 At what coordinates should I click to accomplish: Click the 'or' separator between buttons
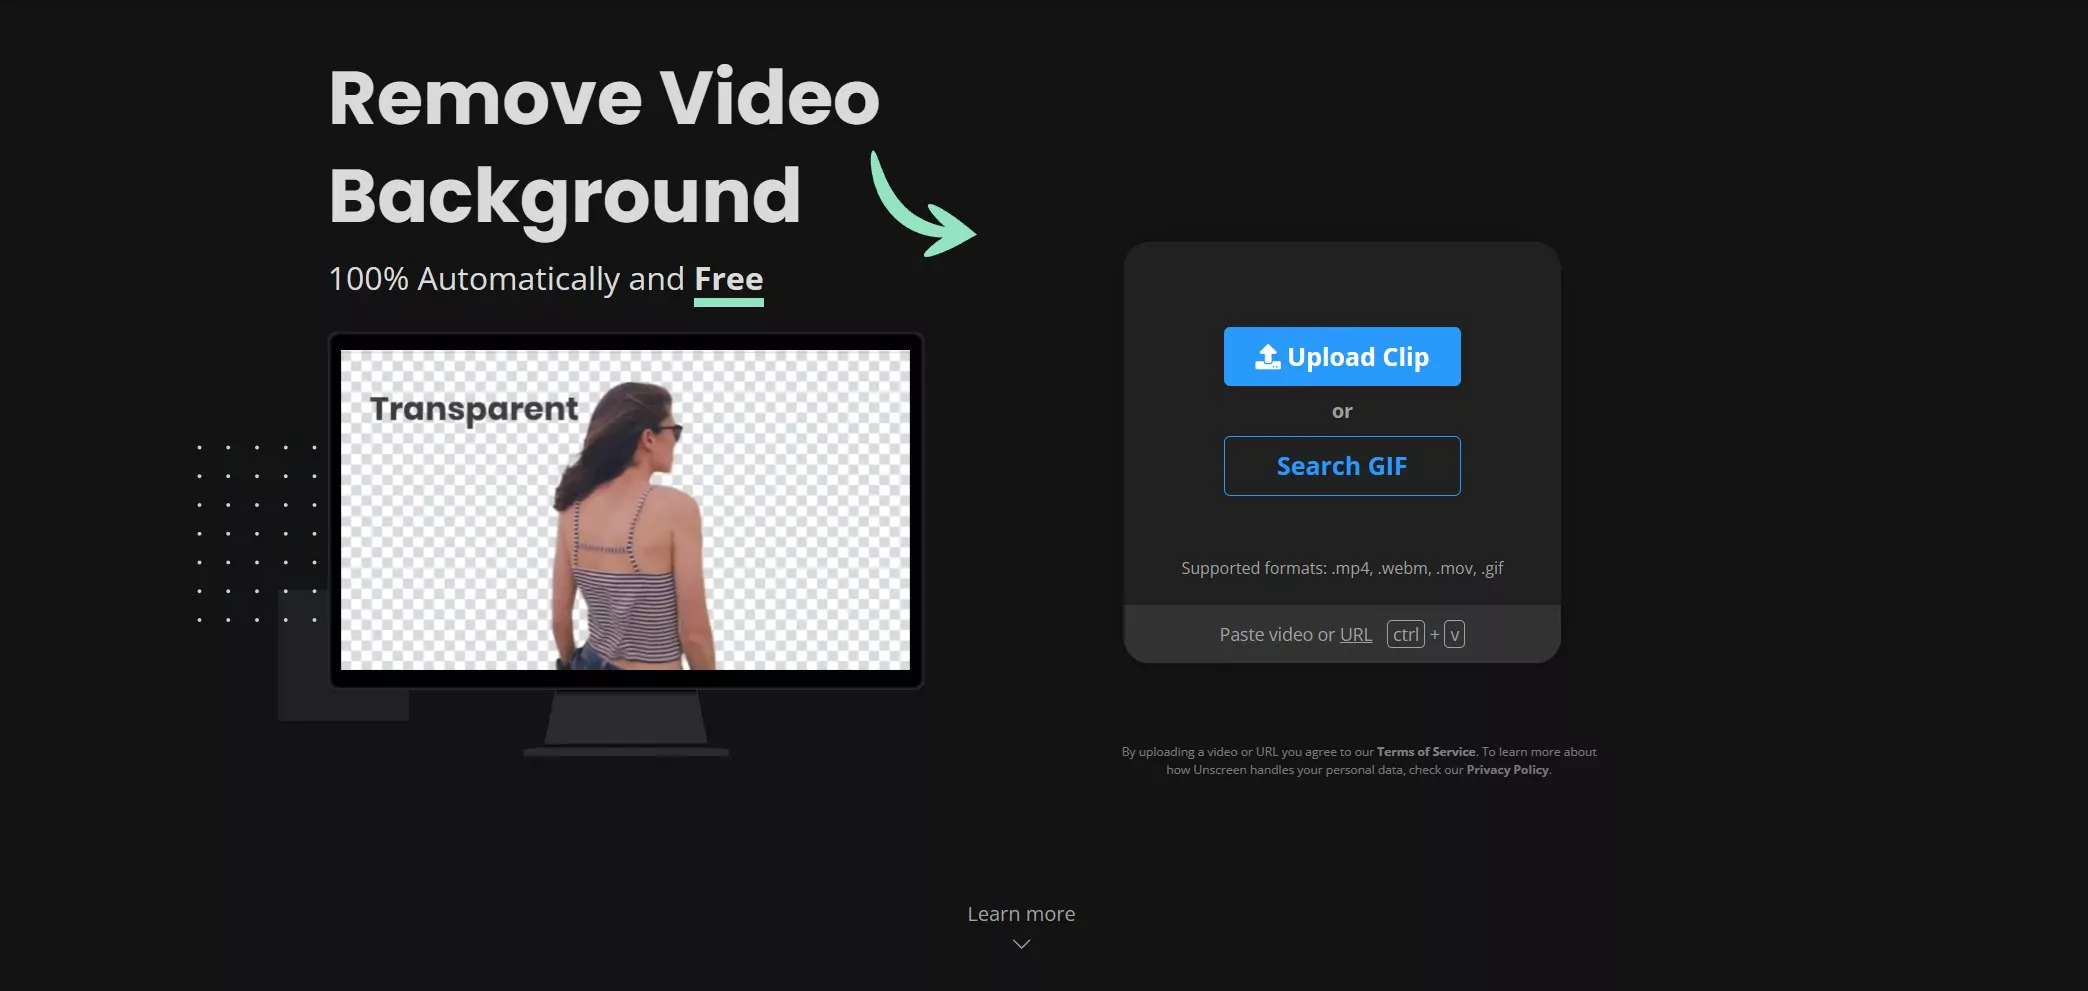click(1342, 411)
